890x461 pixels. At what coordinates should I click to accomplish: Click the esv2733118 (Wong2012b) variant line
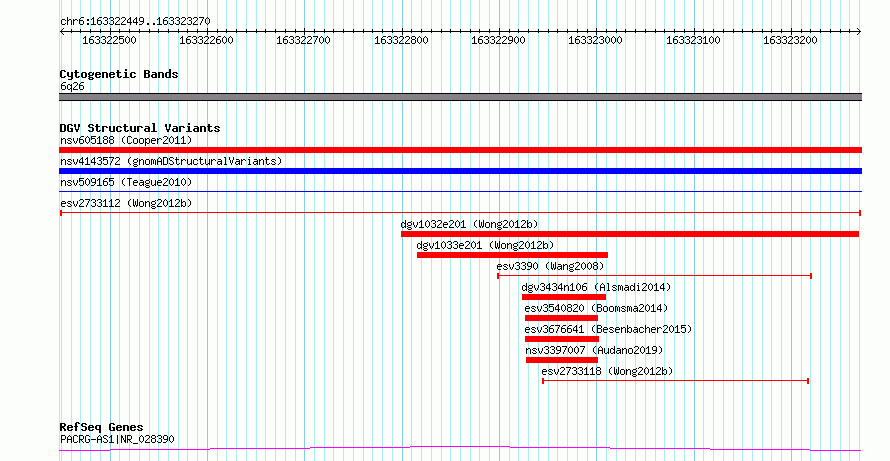675,381
